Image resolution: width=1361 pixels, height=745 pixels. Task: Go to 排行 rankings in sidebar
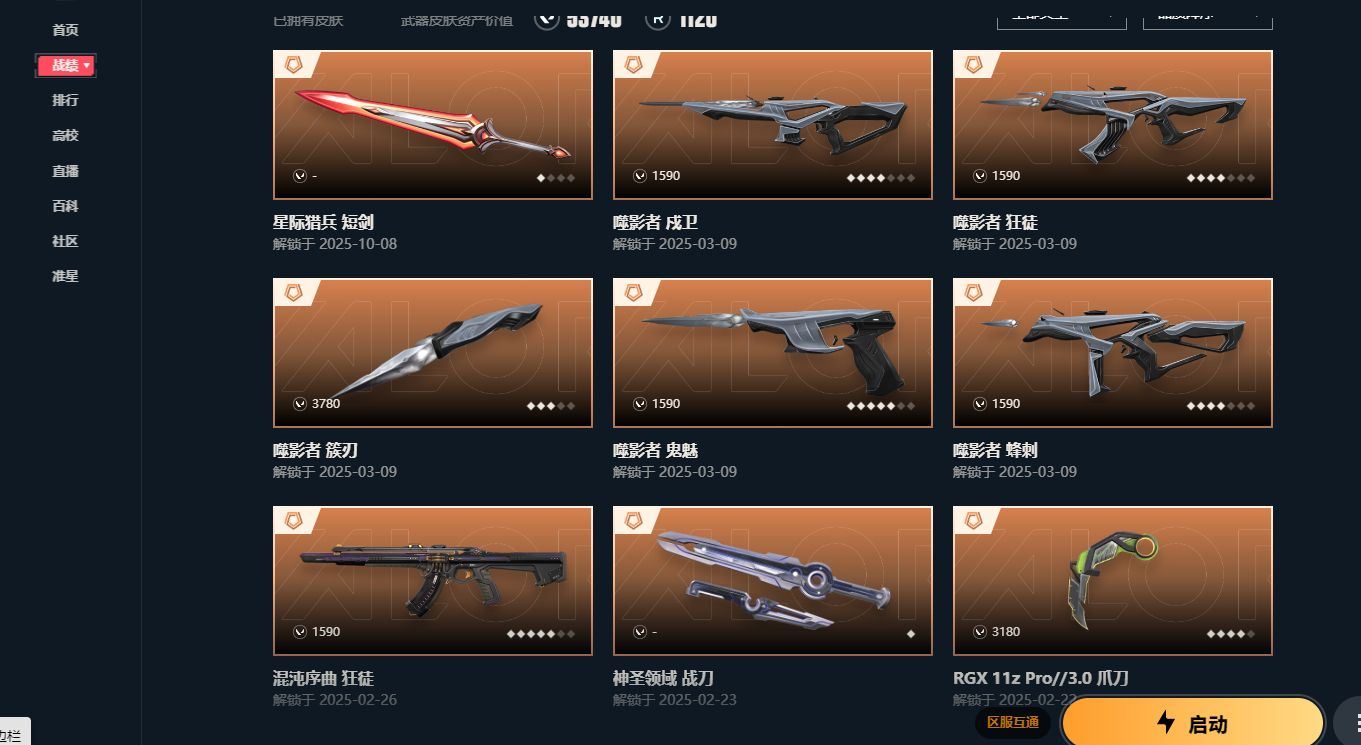click(x=65, y=100)
